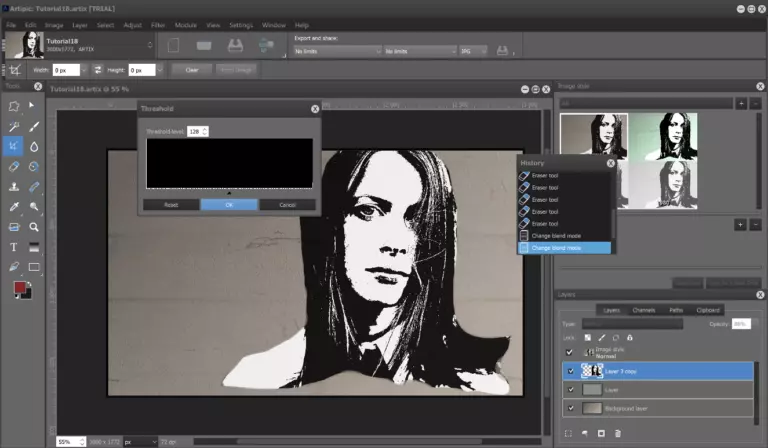Open the Filter menu
Screen dimensions: 768x448
click(157, 24)
